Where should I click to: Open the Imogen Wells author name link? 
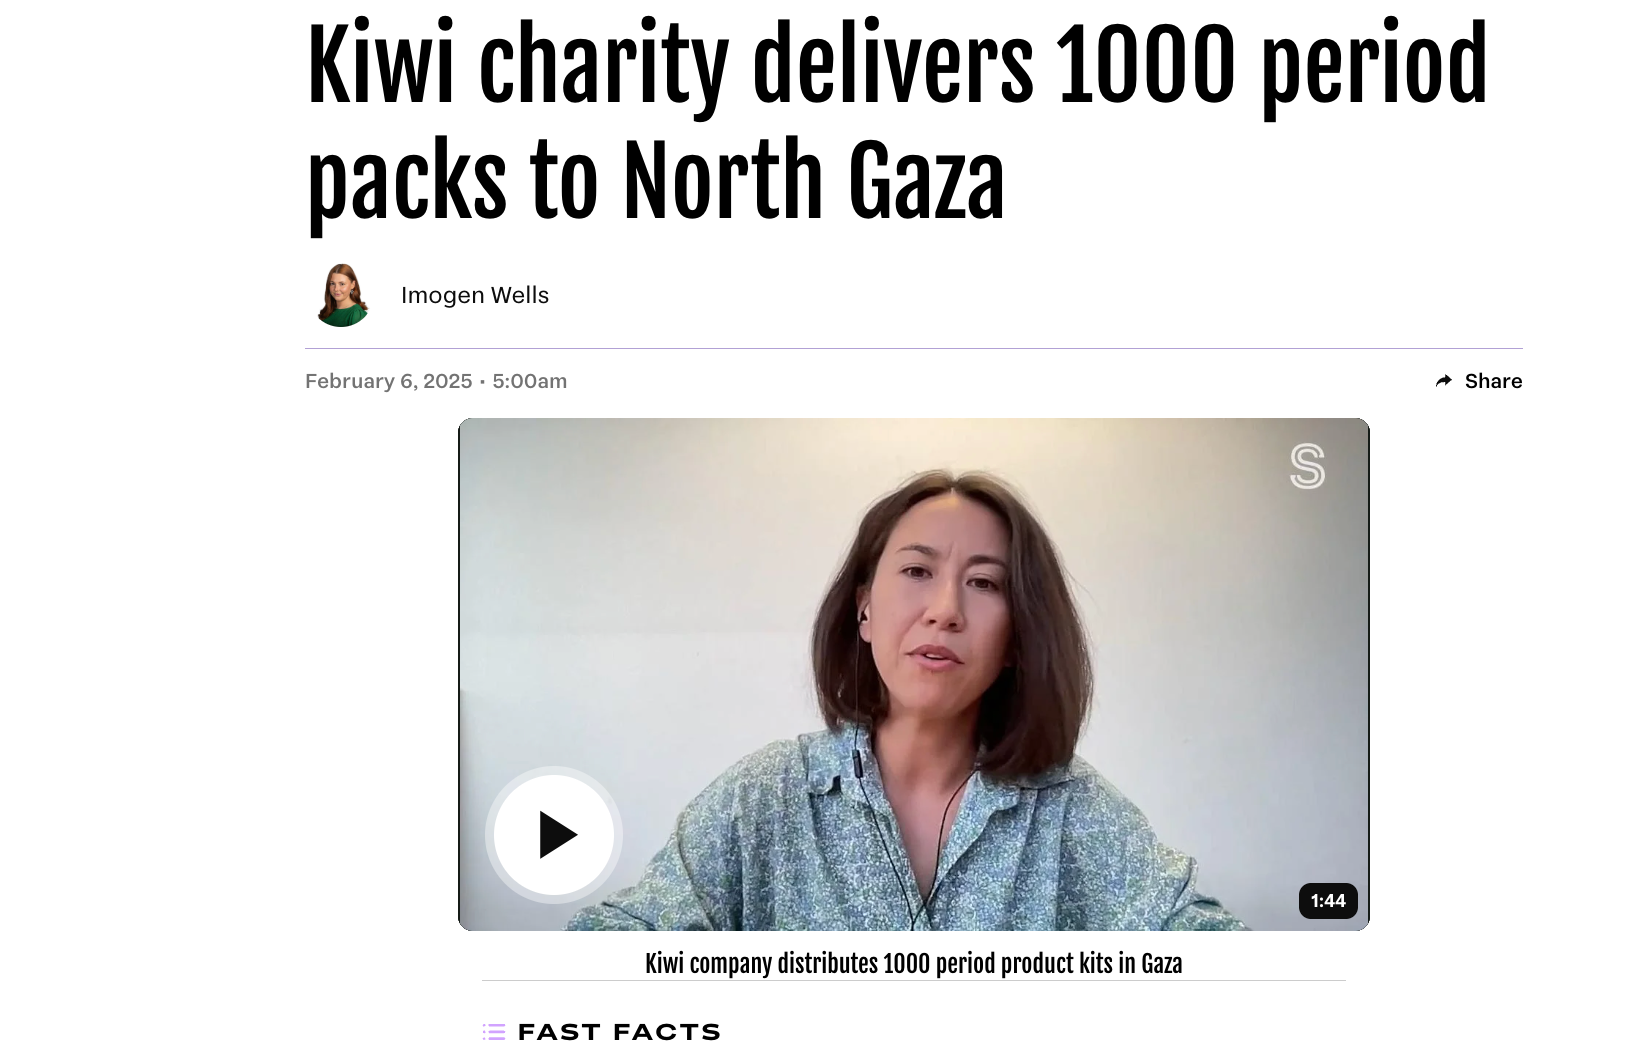click(475, 295)
